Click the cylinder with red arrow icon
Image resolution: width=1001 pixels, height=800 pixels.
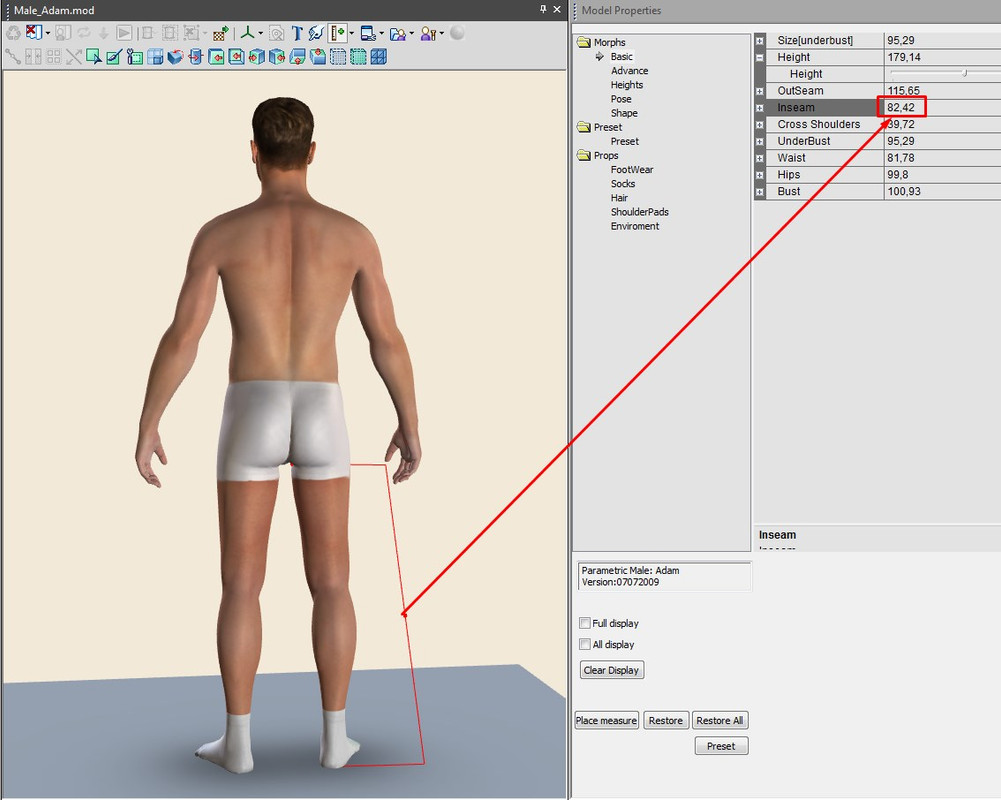(x=196, y=57)
